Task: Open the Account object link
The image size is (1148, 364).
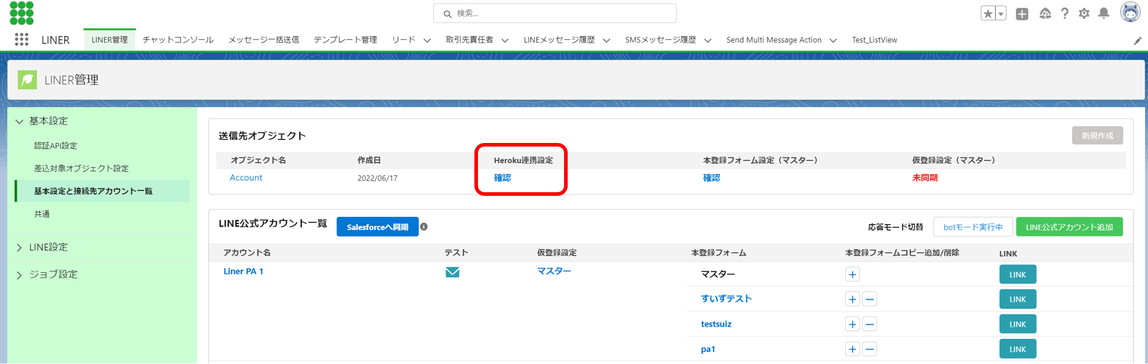Action: pyautogui.click(x=246, y=177)
